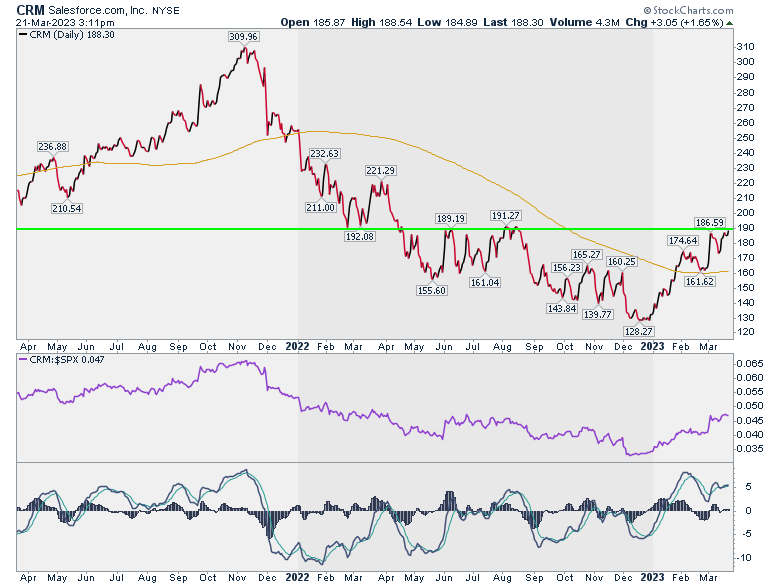This screenshot has width=780, height=586.
Task: Click the Chg +3.05 (+1.65%) value
Action: tap(675, 22)
